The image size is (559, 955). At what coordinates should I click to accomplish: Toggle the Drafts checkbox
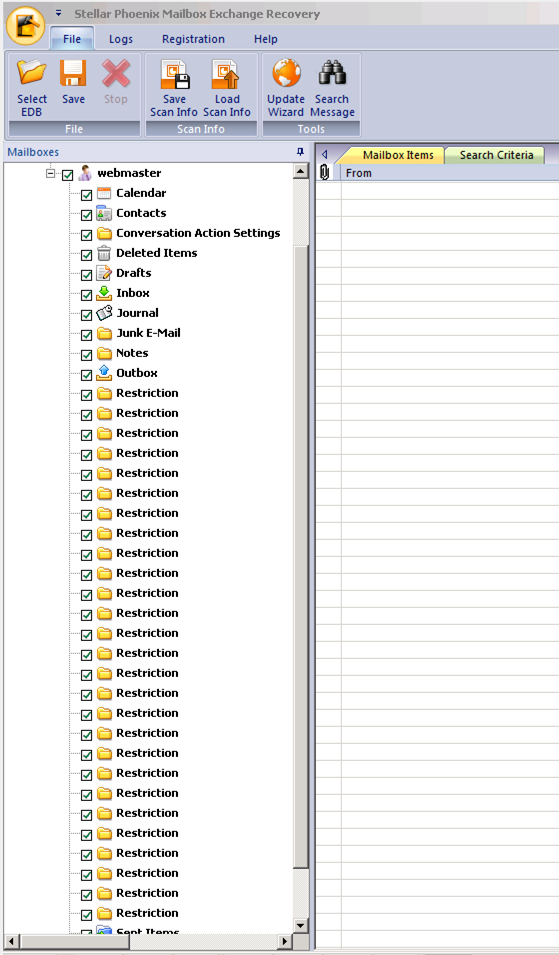(86, 275)
